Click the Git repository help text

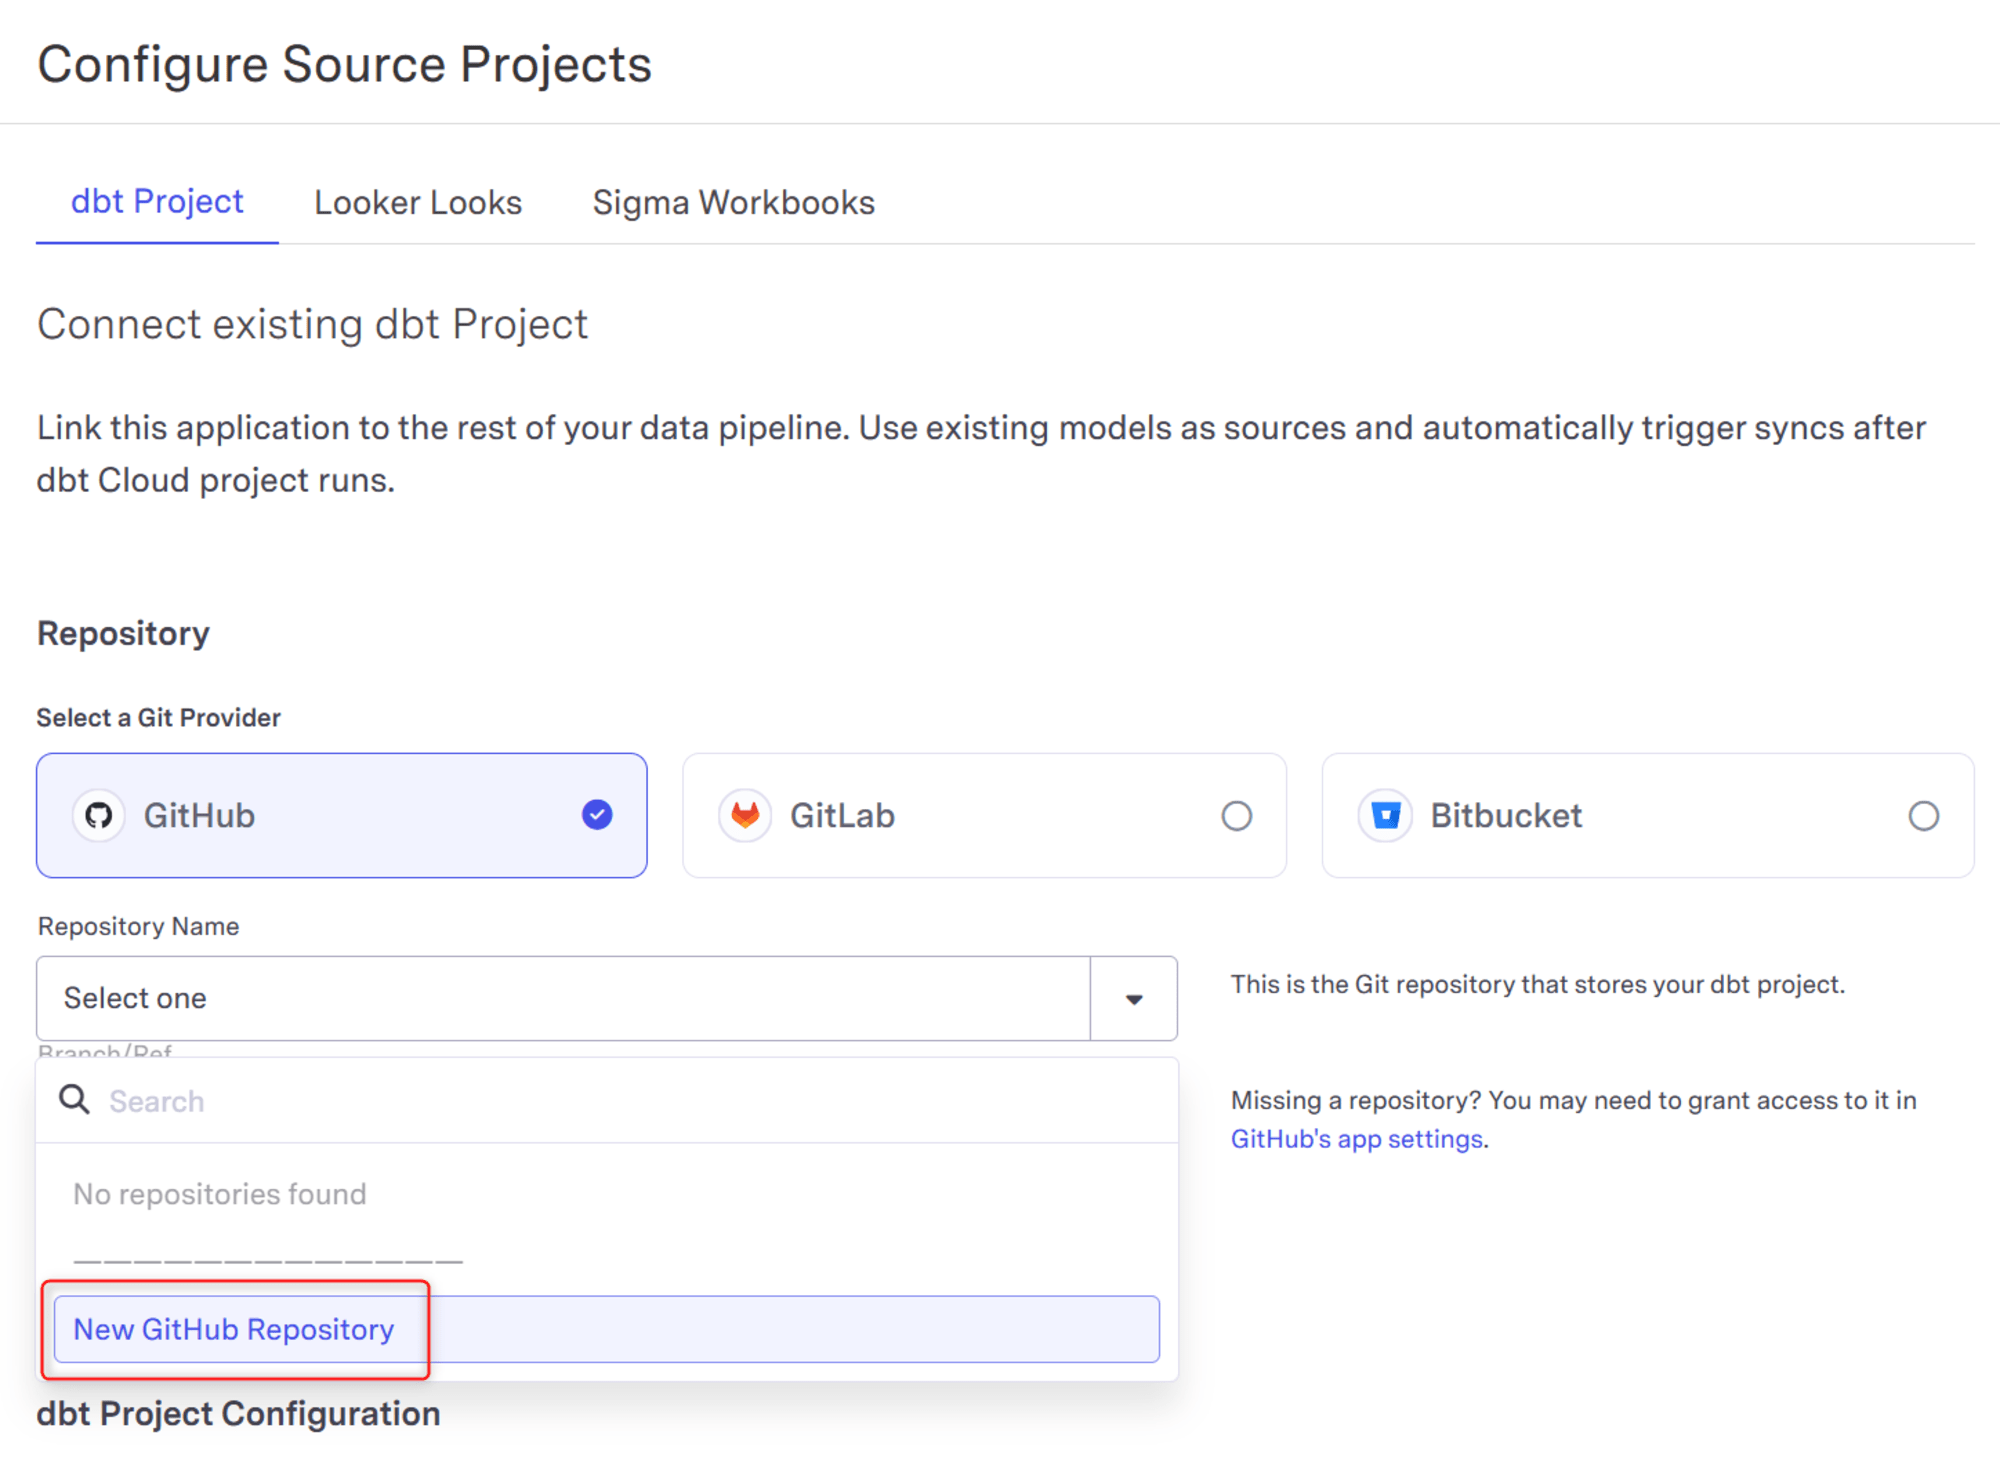pos(1537,985)
